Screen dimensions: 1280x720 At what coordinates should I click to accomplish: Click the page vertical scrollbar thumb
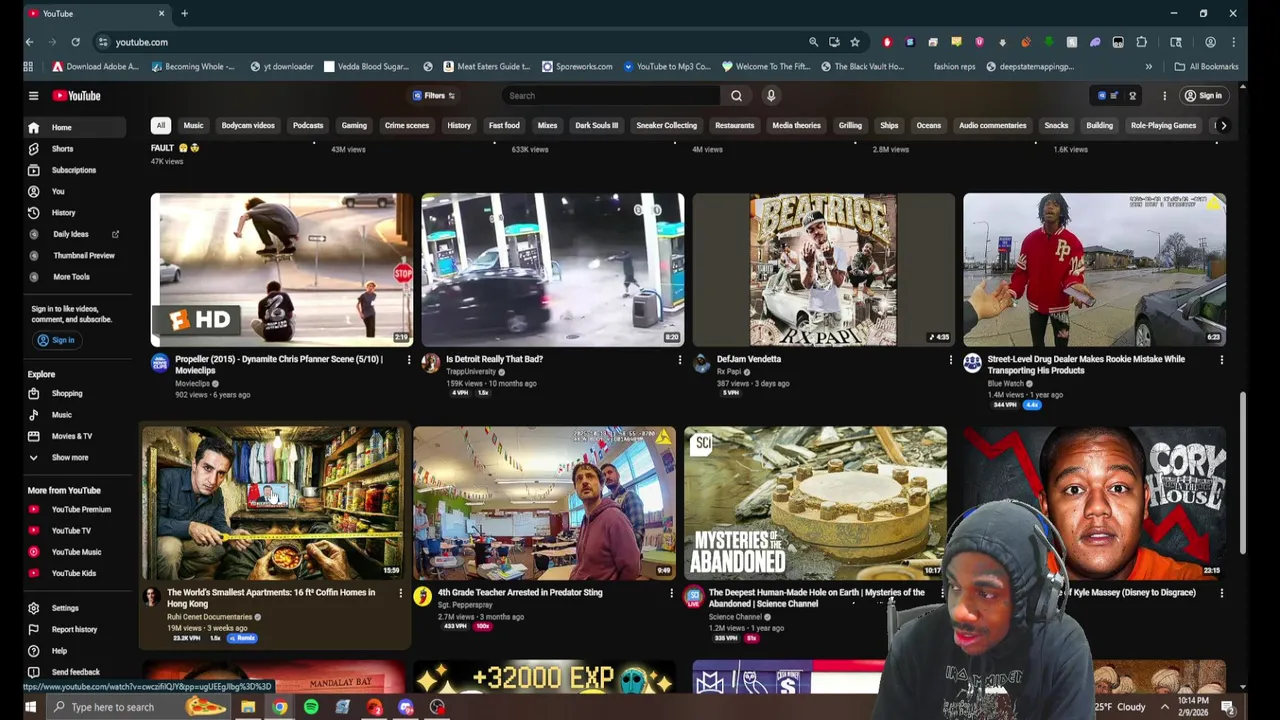point(1243,473)
